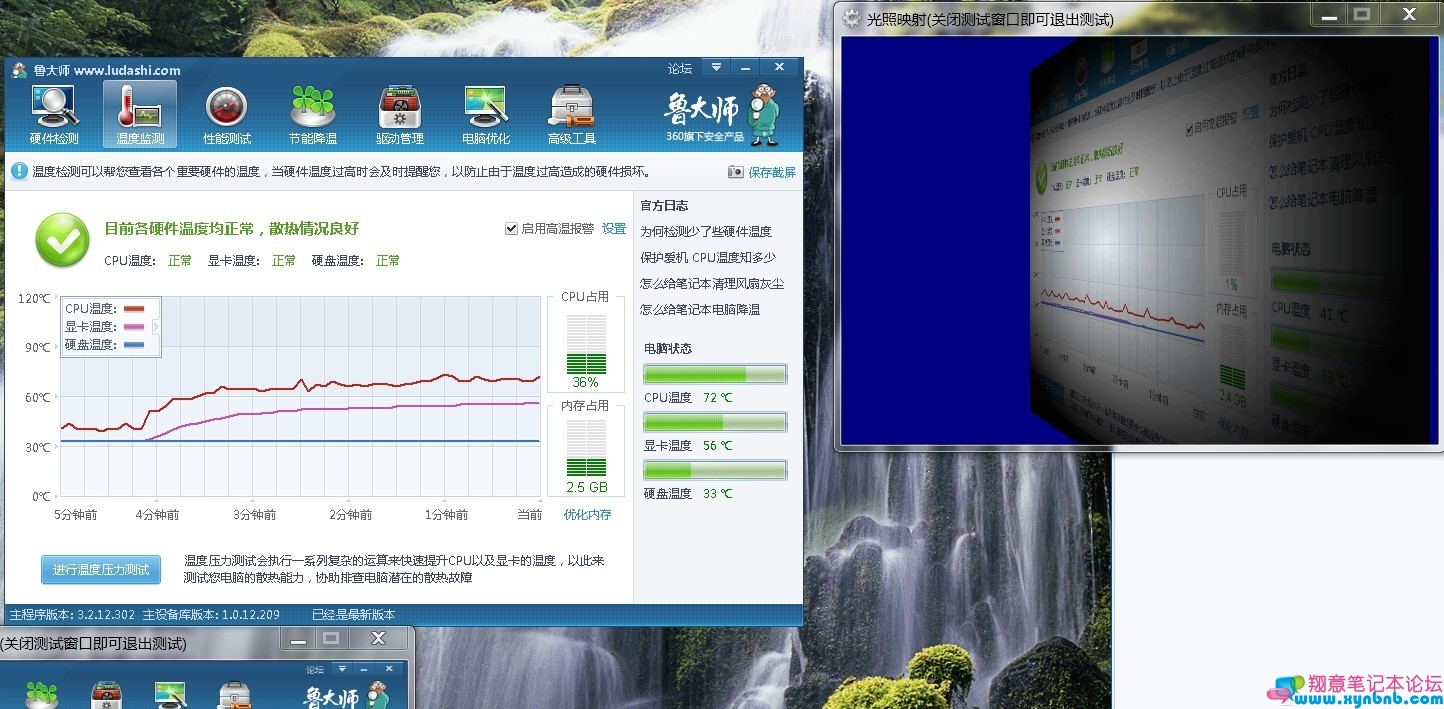Open 驱动管理 driver management in Ludashi toolbar

(400, 116)
